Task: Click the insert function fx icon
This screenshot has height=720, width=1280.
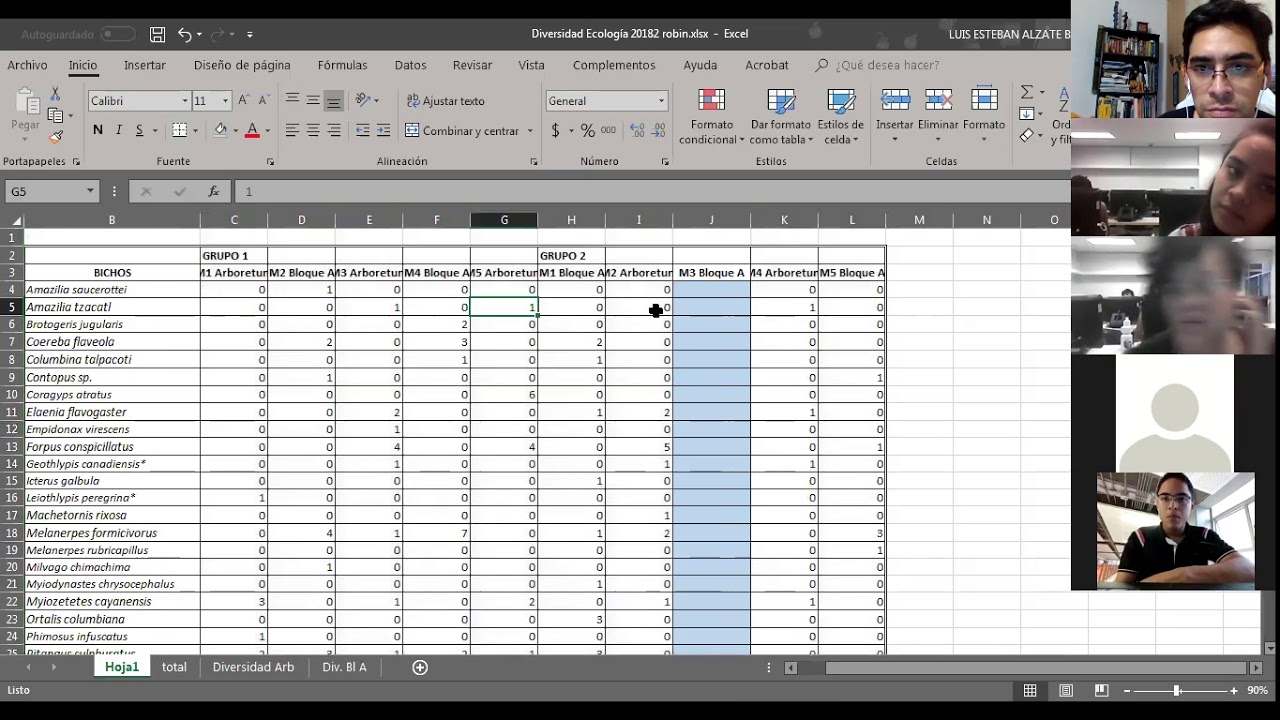Action: 213,191
